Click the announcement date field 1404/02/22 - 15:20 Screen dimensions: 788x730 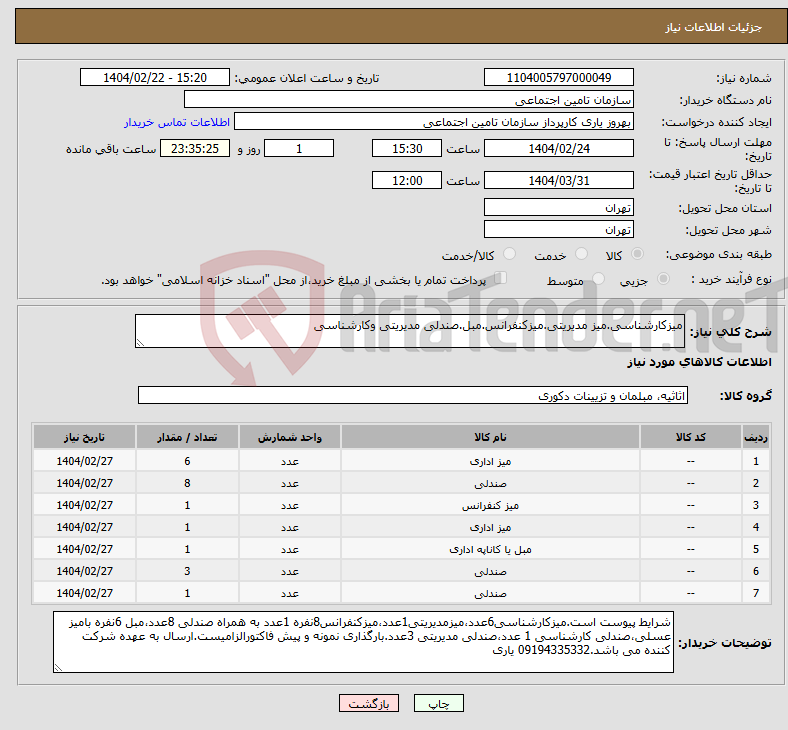[155, 78]
